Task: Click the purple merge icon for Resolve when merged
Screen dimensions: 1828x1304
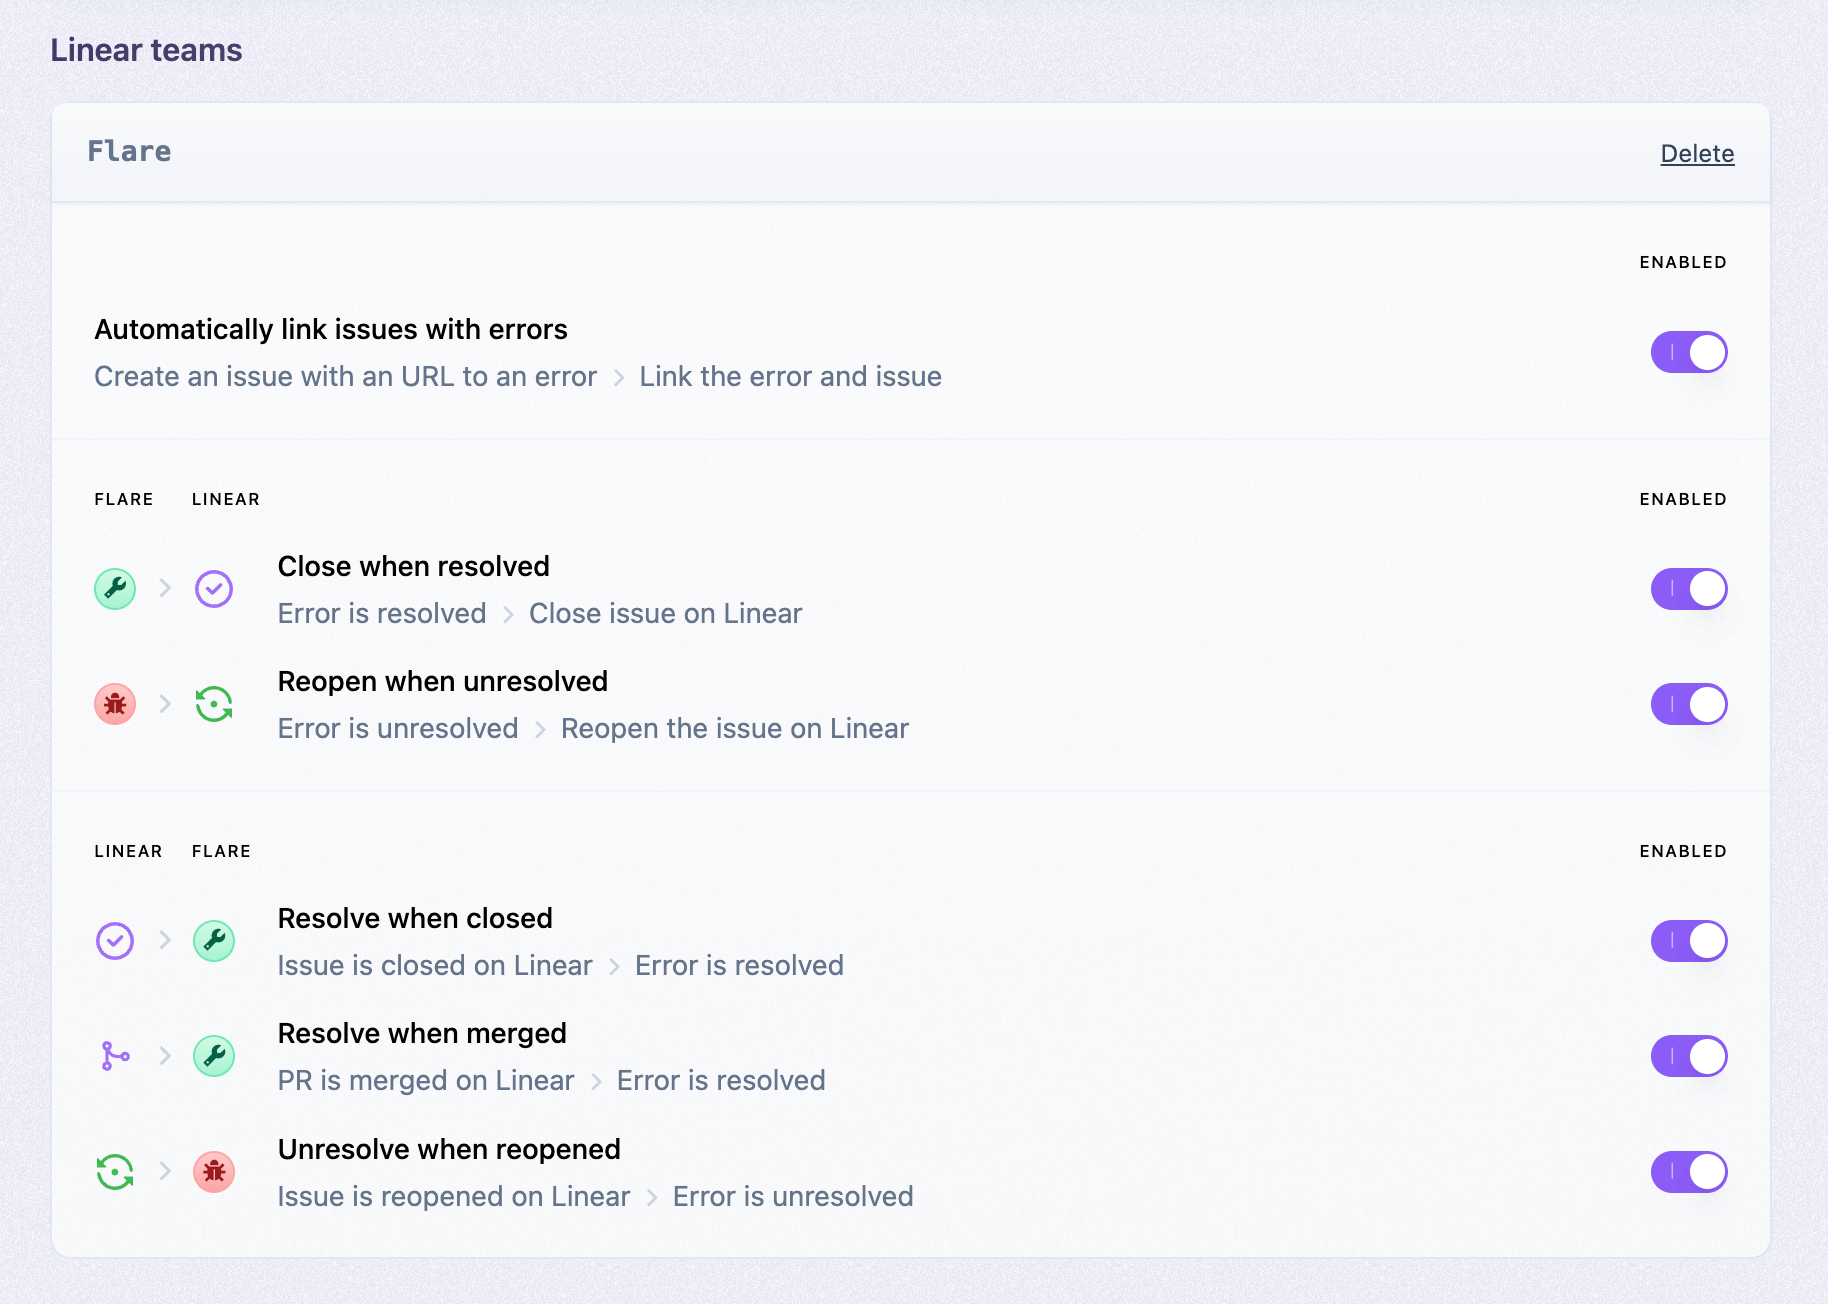Action: tap(114, 1056)
